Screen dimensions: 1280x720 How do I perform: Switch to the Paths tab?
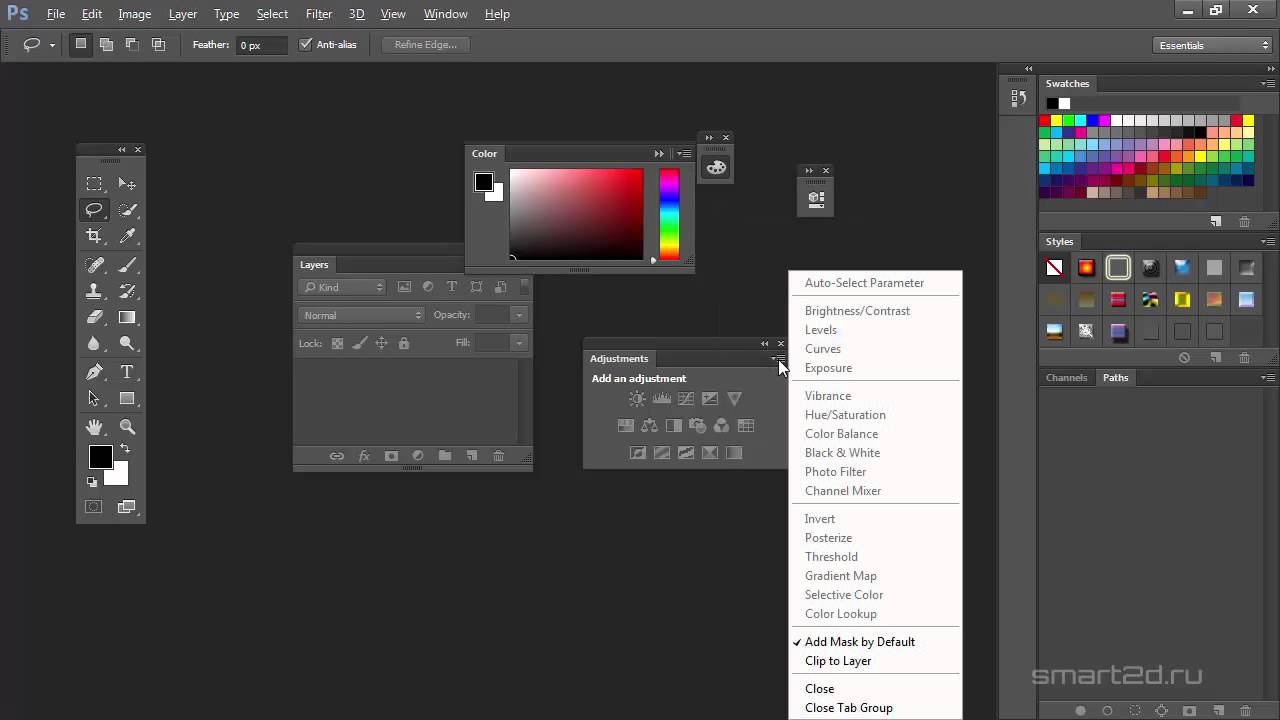tap(1115, 378)
